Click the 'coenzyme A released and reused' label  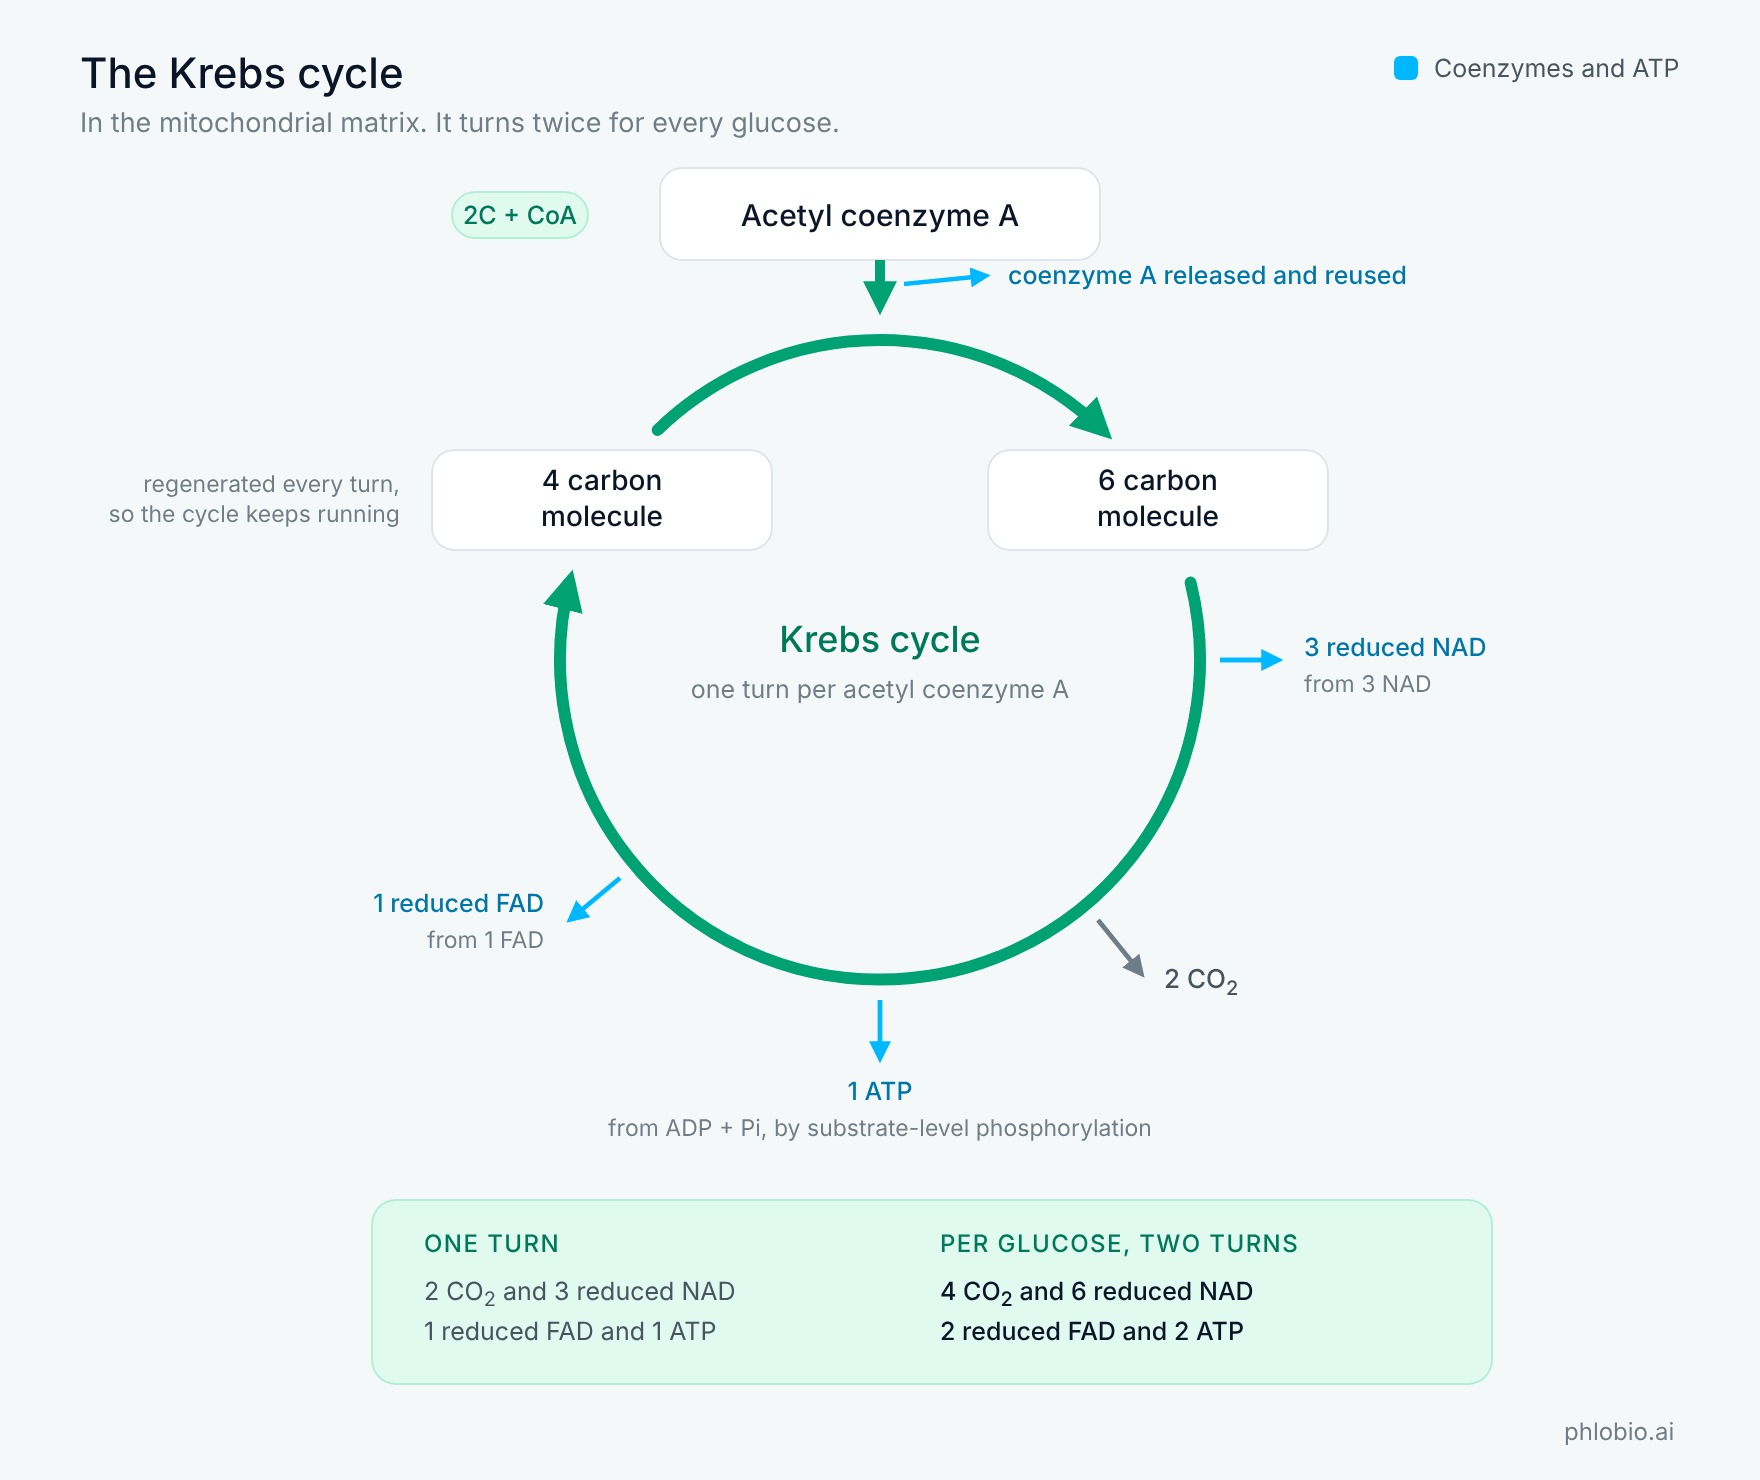(1207, 275)
